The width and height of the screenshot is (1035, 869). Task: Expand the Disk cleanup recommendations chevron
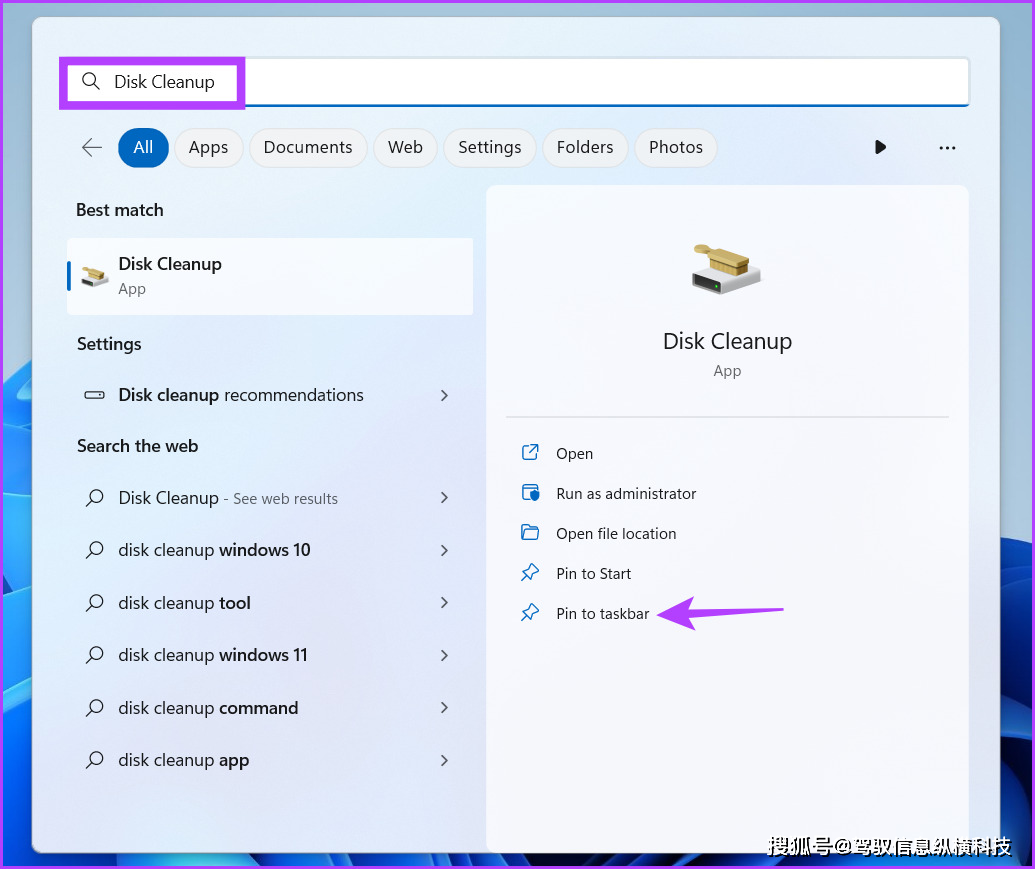click(444, 395)
